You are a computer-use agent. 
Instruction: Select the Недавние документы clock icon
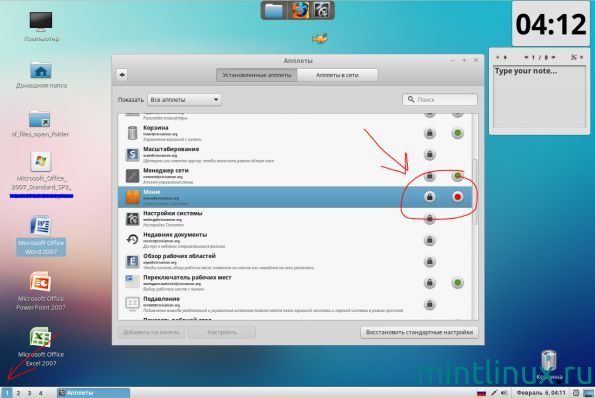(132, 240)
